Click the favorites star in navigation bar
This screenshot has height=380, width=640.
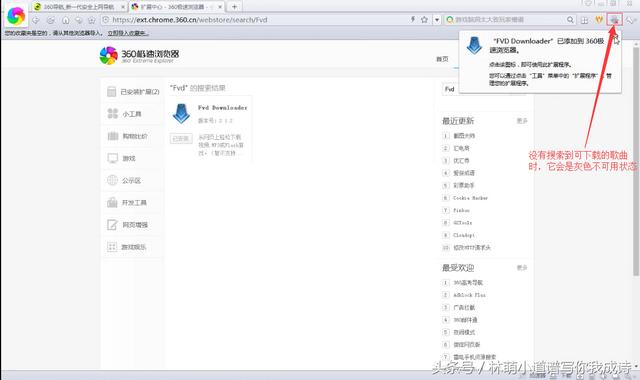pos(92,20)
